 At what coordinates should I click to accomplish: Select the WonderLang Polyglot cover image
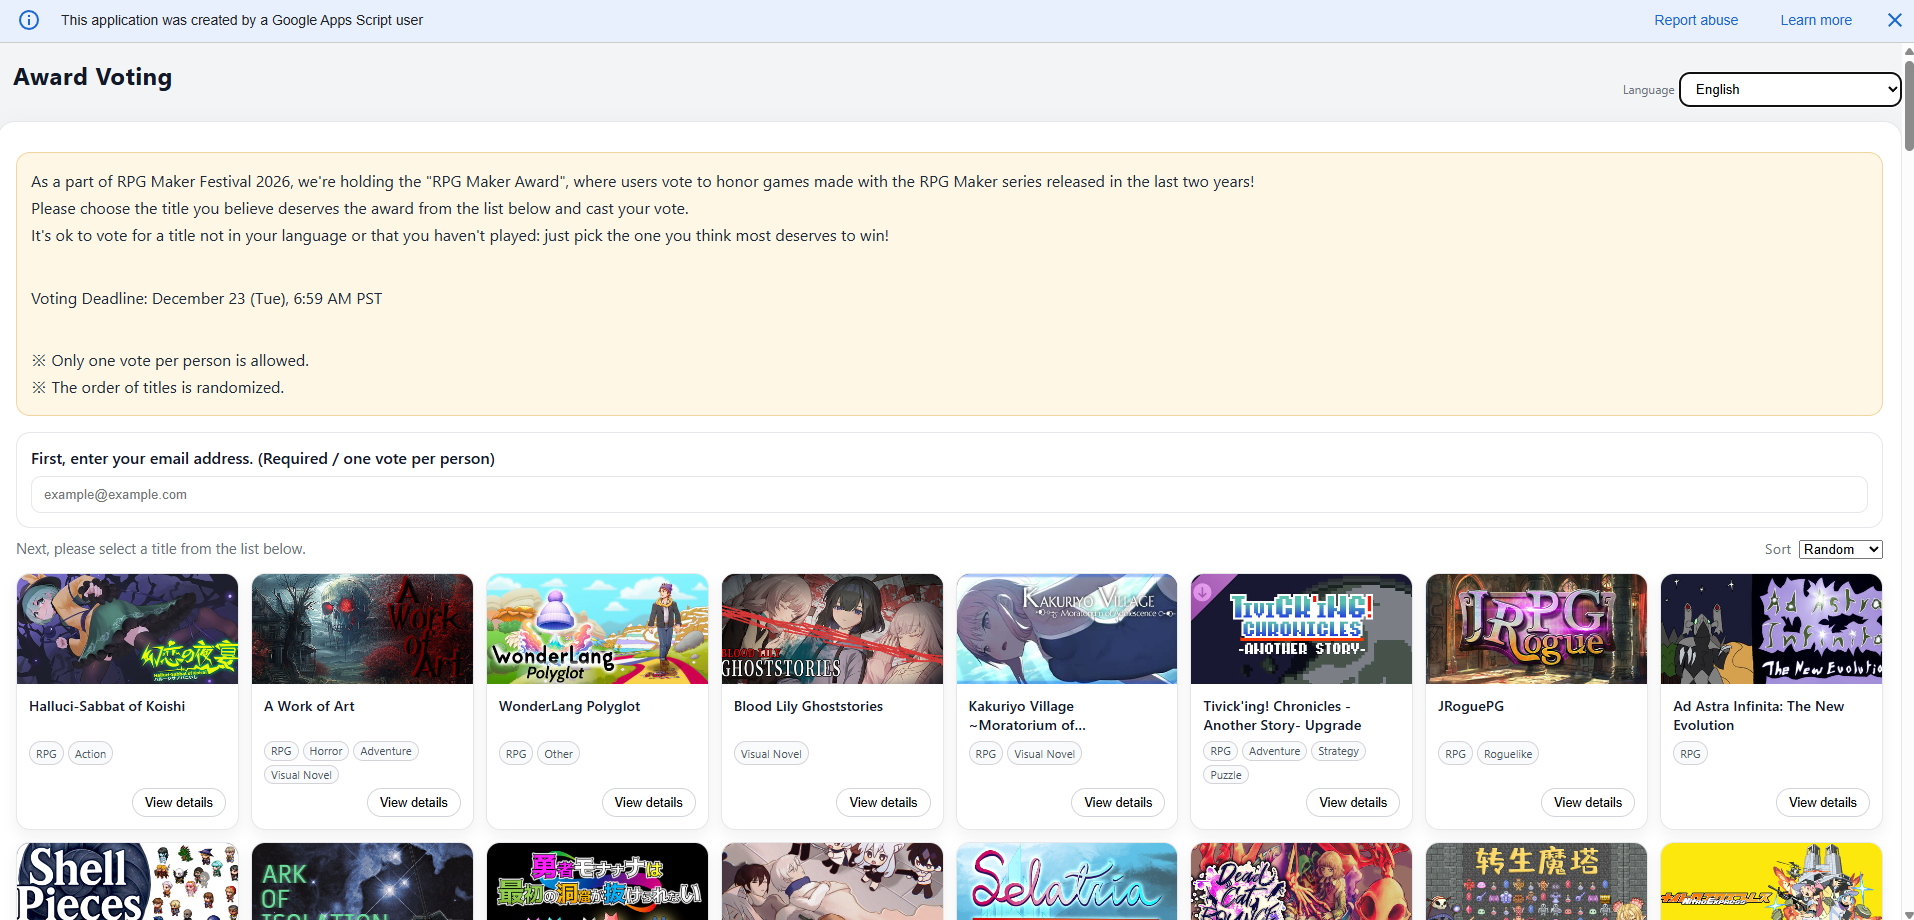pyautogui.click(x=597, y=629)
